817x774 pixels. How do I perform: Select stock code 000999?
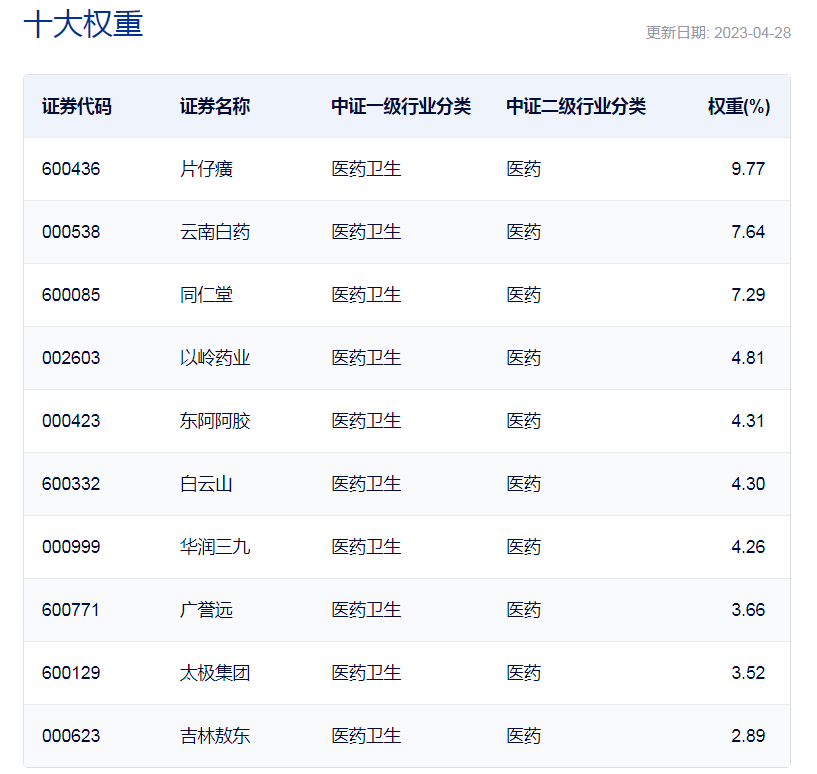(71, 547)
